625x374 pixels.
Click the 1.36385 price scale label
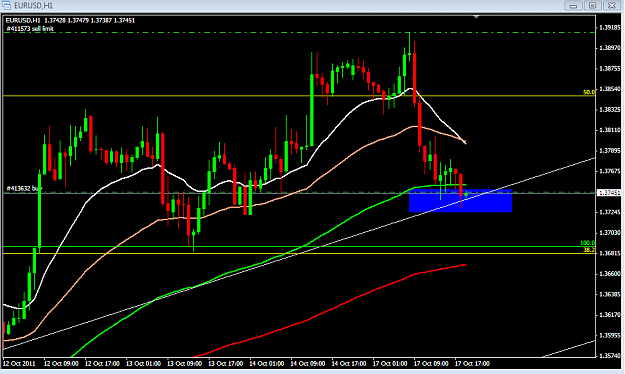click(x=610, y=294)
